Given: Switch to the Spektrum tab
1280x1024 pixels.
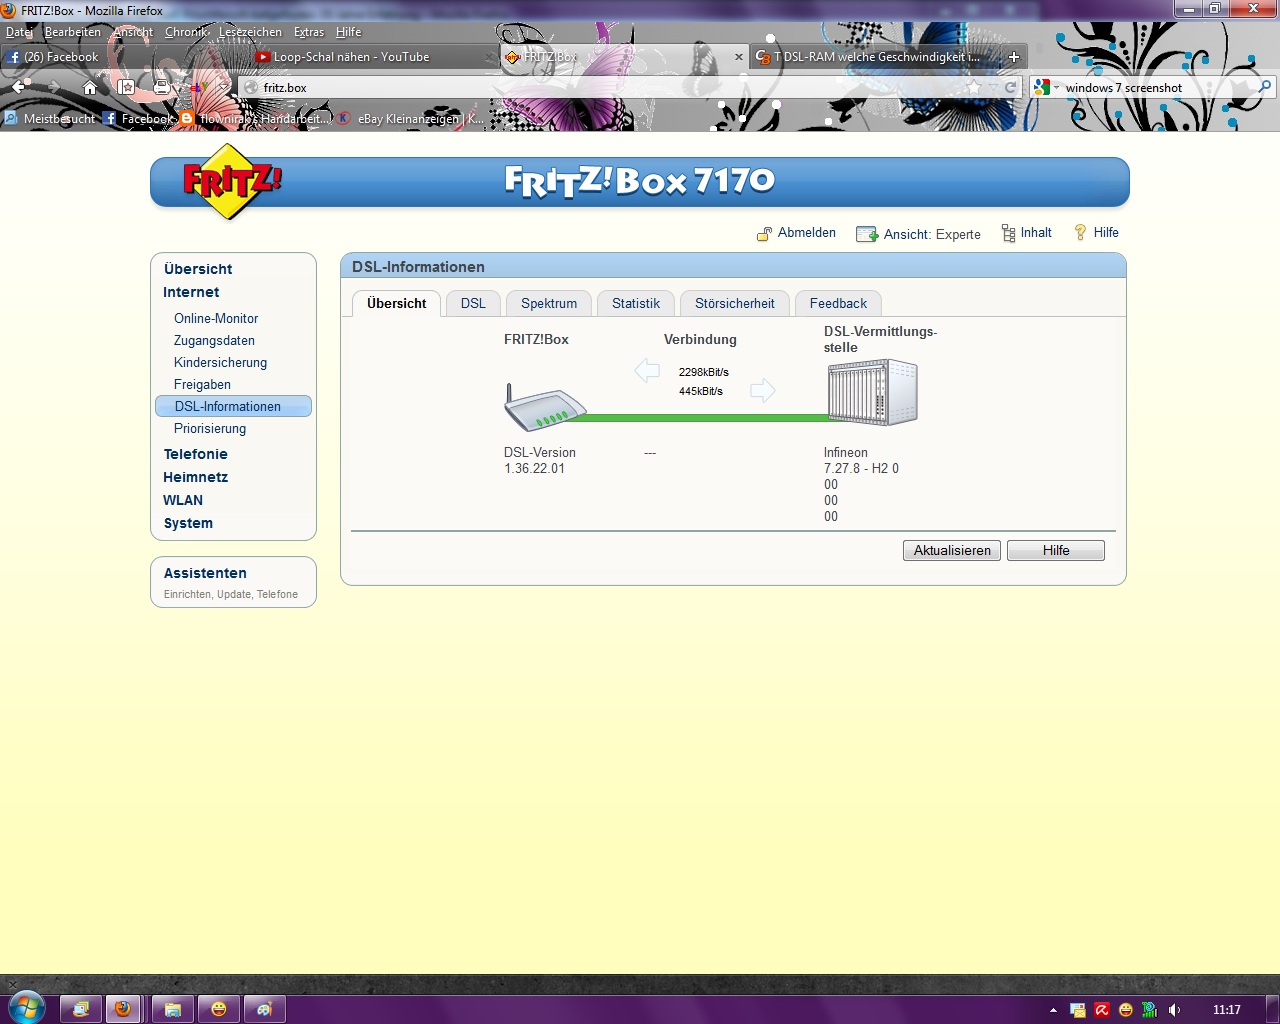Looking at the screenshot, I should click(x=549, y=303).
